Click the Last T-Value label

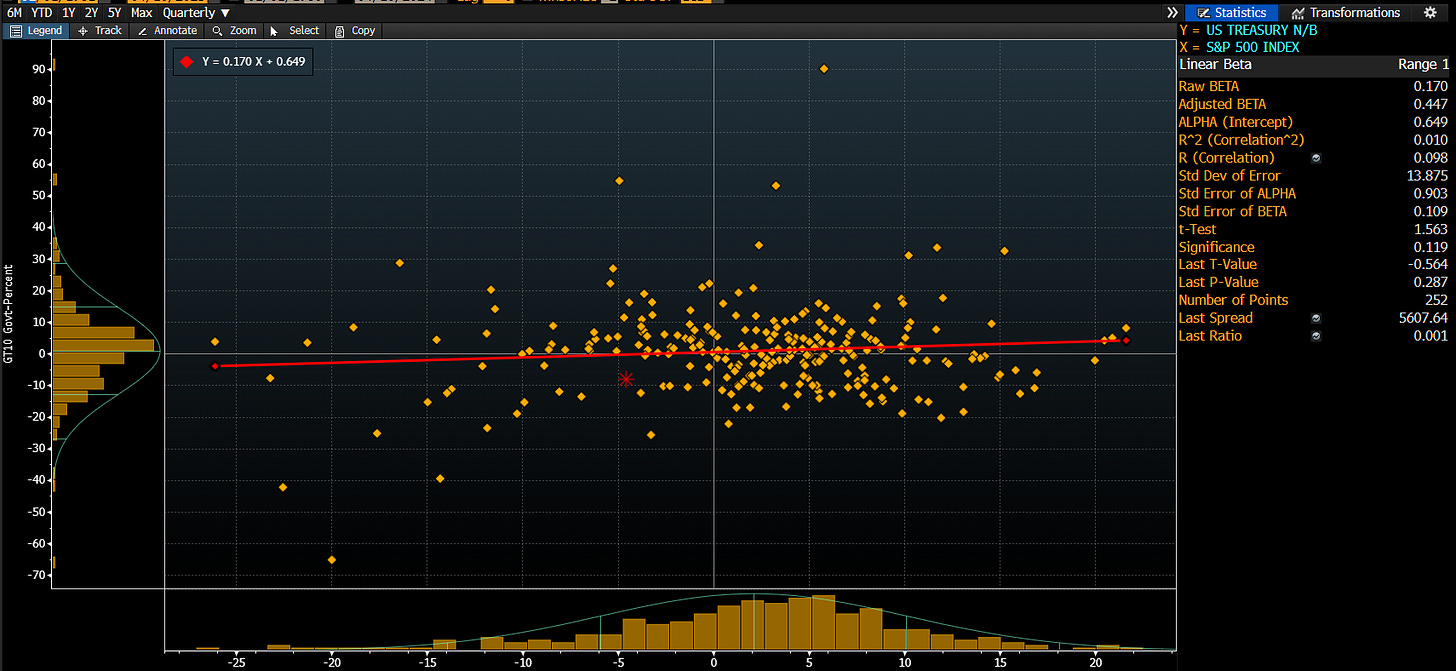tap(1218, 265)
